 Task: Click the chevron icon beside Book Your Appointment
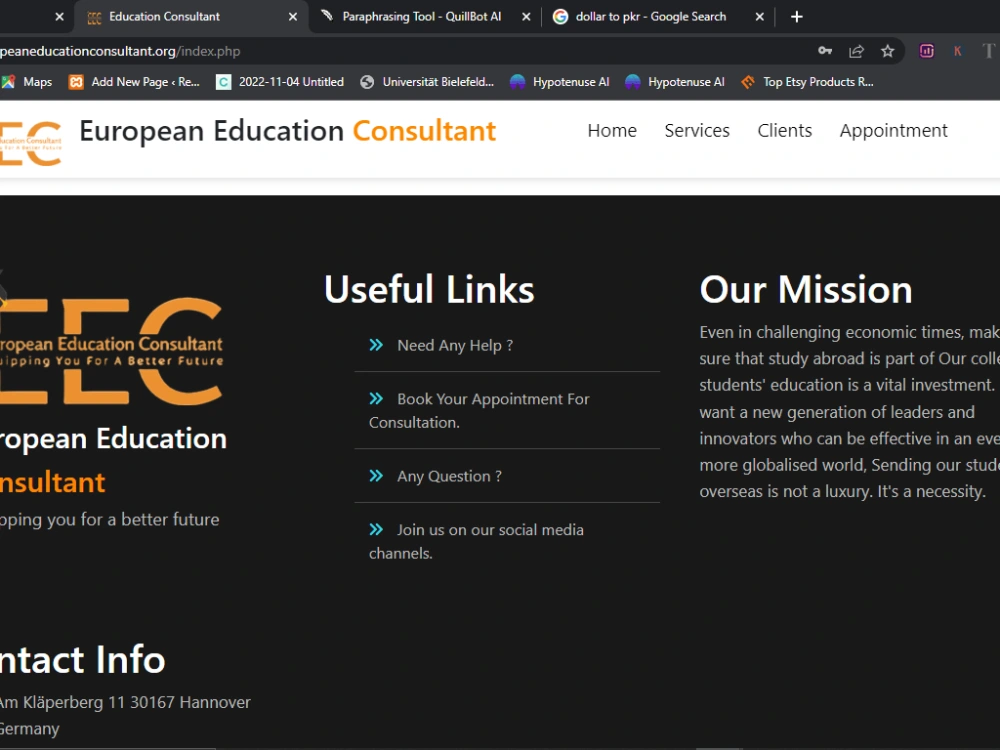[x=376, y=399]
